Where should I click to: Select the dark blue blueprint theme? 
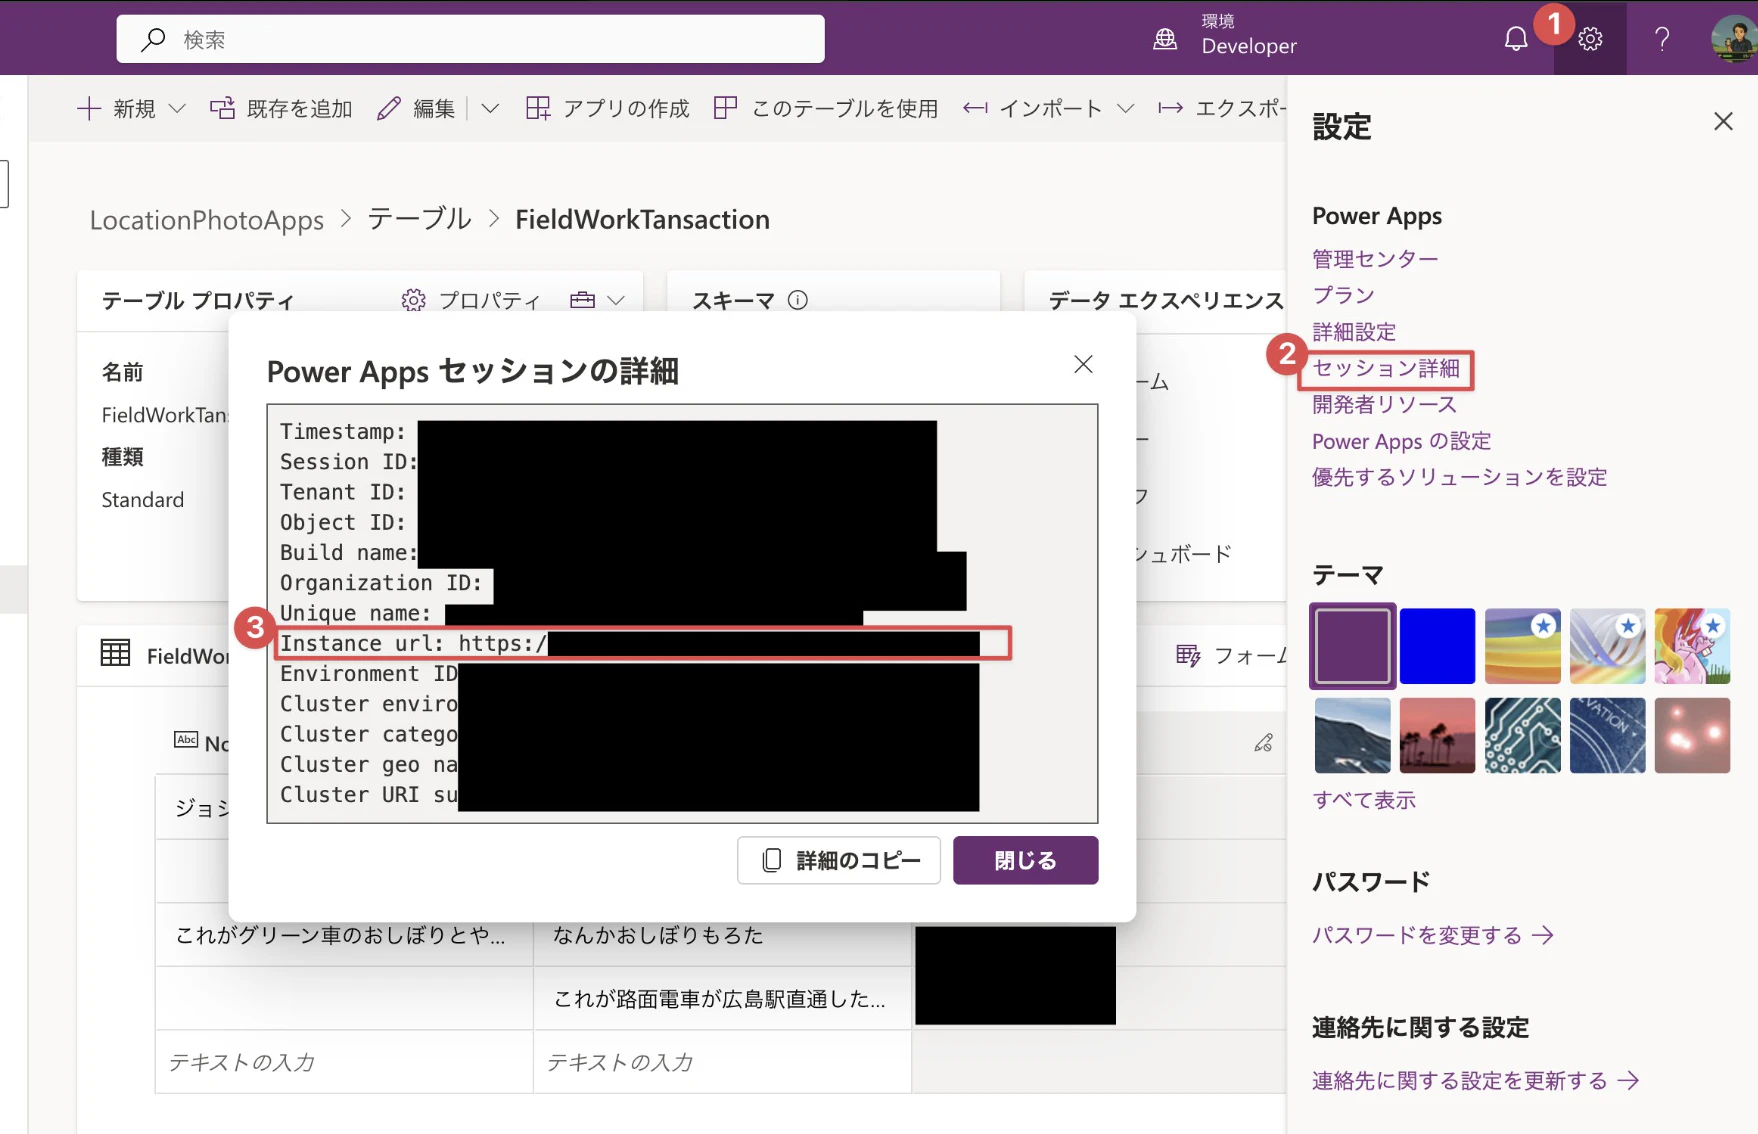tap(1607, 735)
